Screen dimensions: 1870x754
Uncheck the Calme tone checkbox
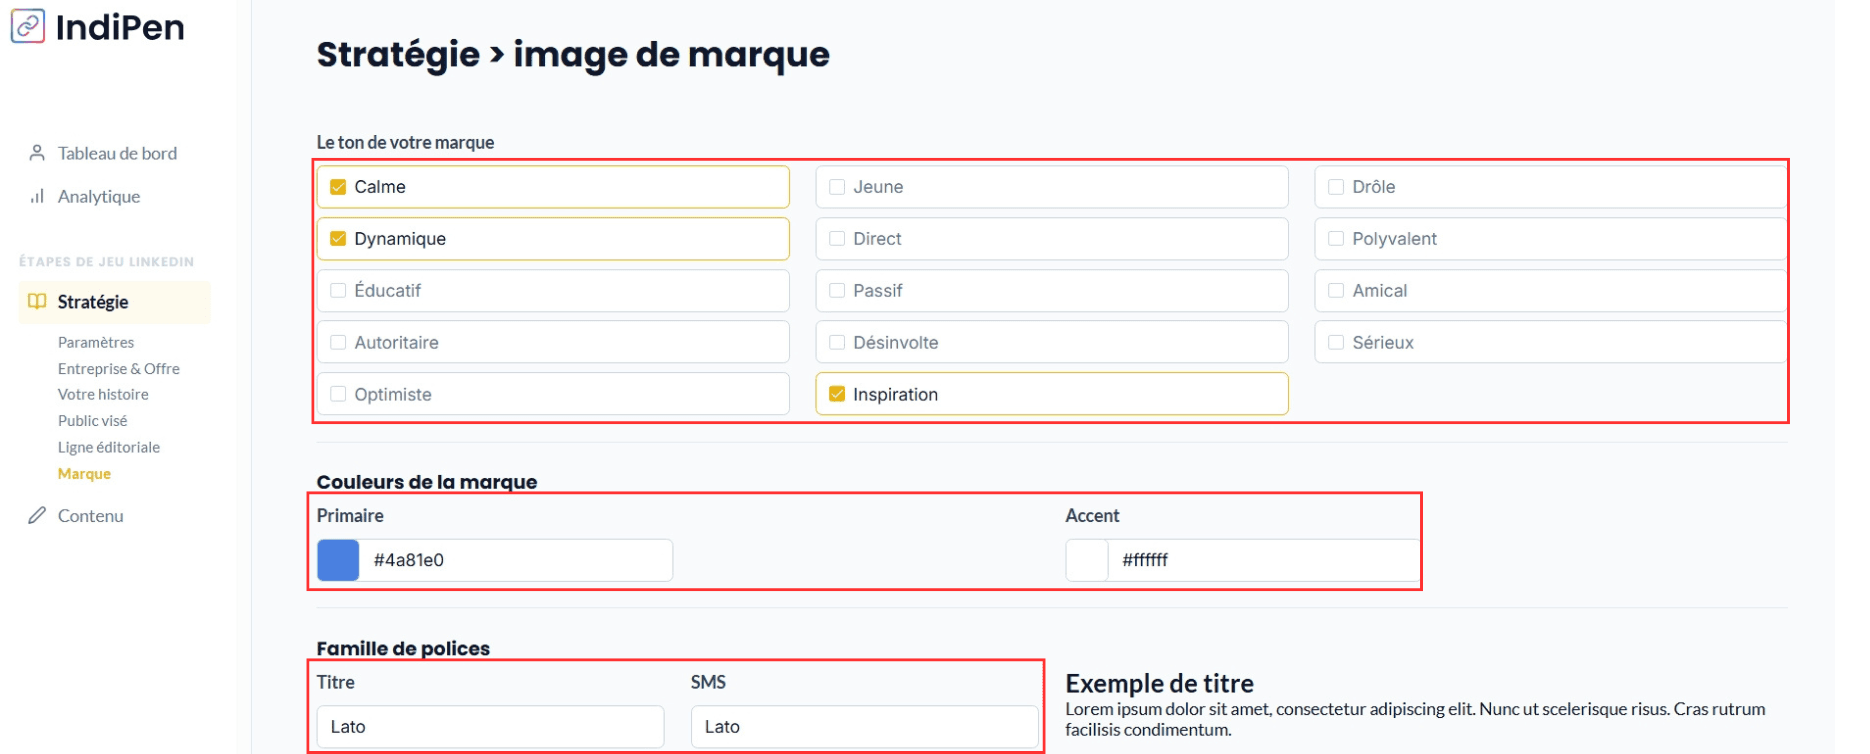(x=338, y=187)
